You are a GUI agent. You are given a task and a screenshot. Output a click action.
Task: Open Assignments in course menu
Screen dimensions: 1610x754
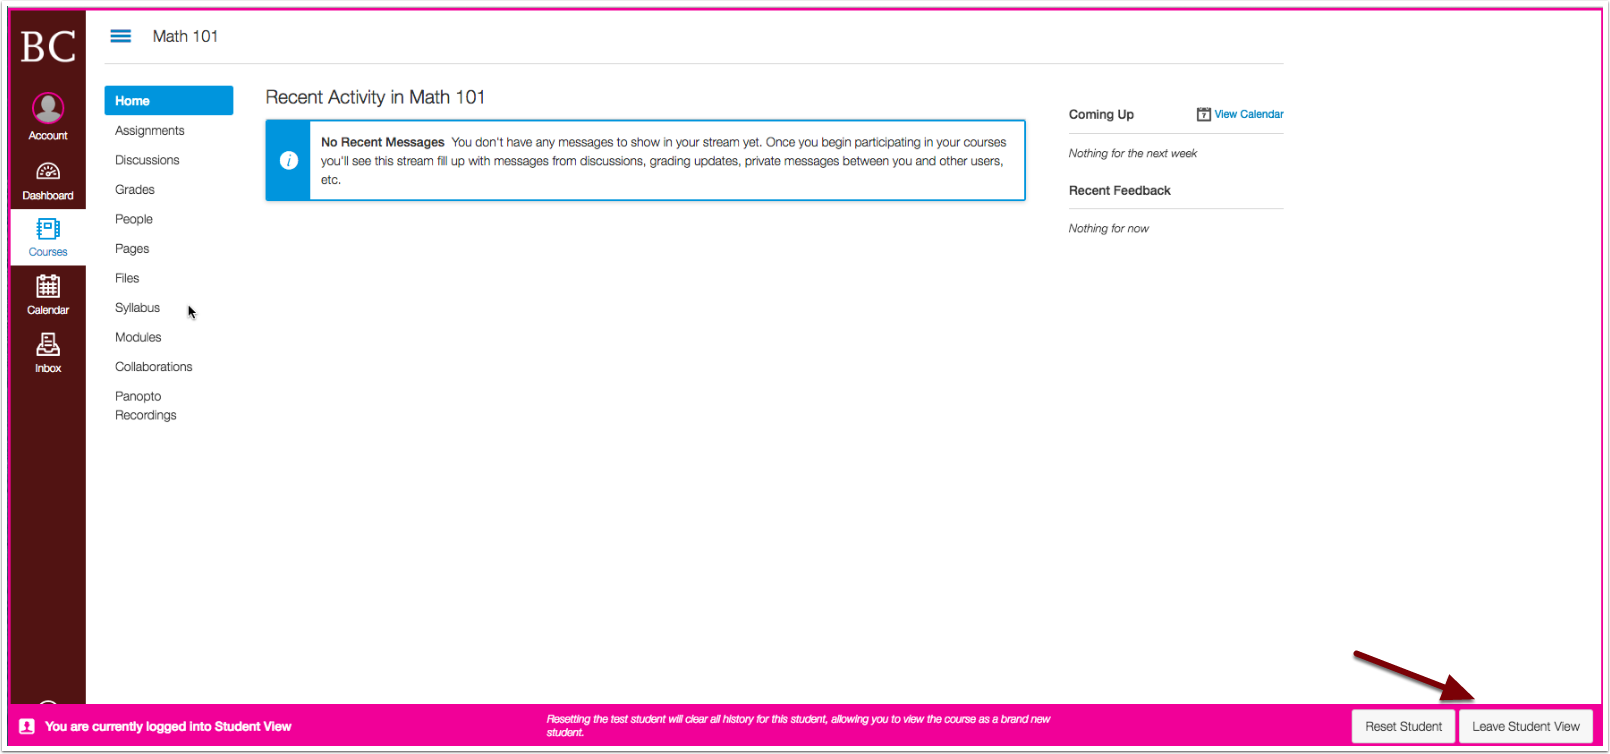(150, 131)
